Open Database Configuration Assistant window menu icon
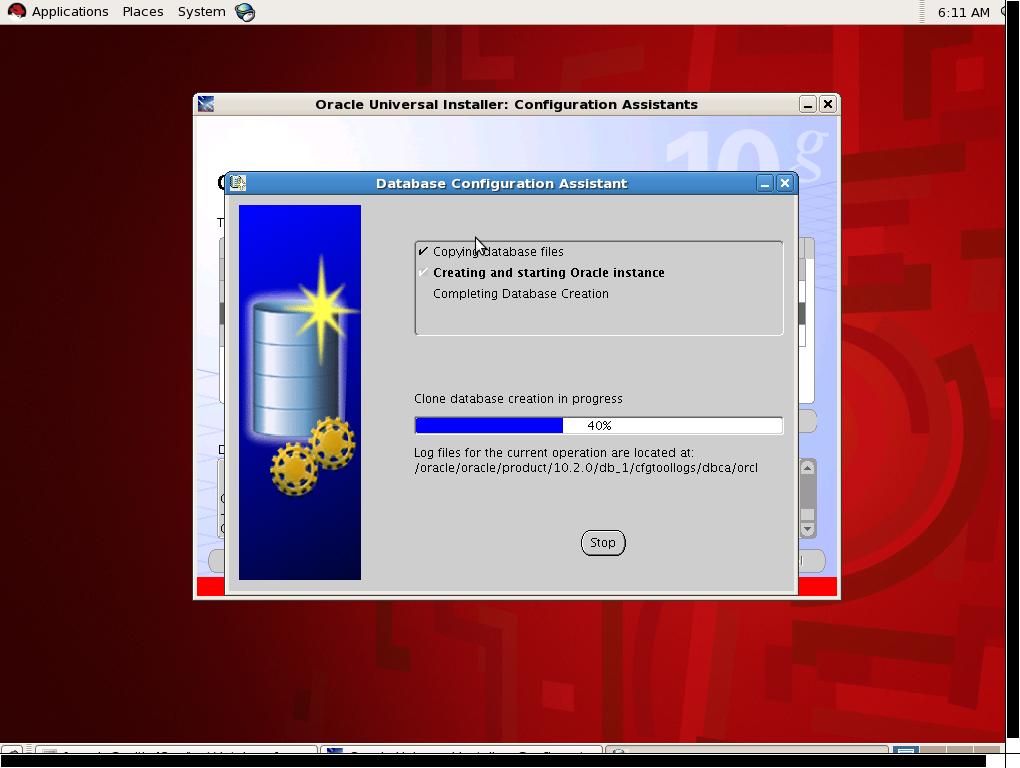 pos(238,183)
